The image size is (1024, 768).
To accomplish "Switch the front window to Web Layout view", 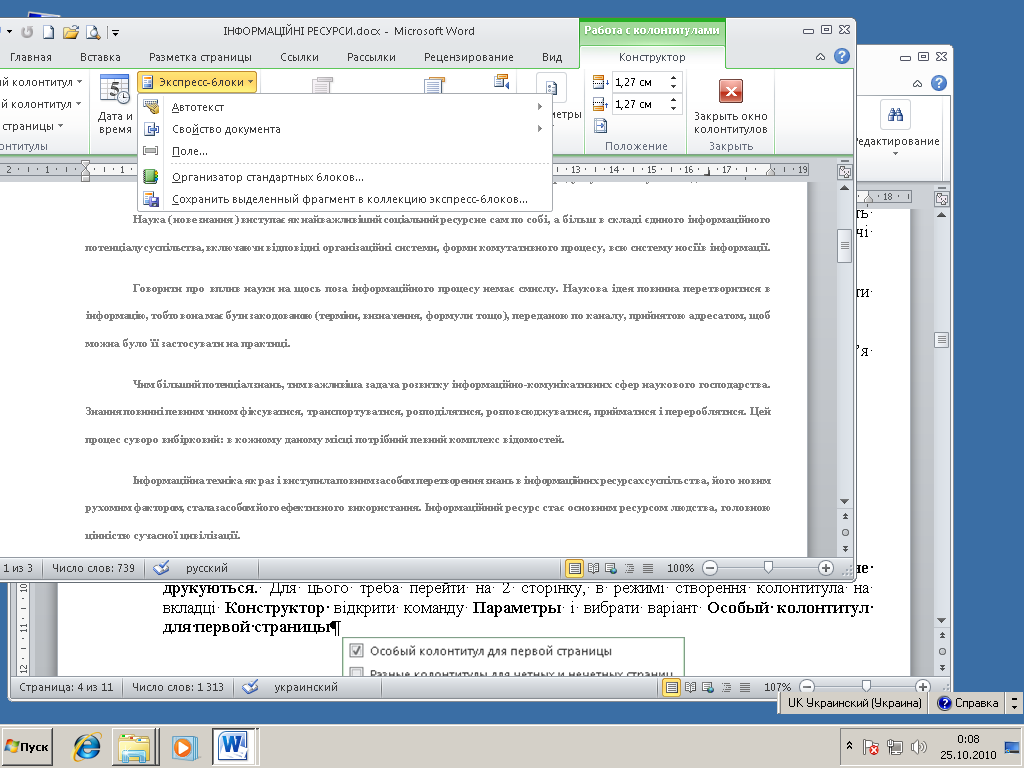I will click(x=611, y=568).
